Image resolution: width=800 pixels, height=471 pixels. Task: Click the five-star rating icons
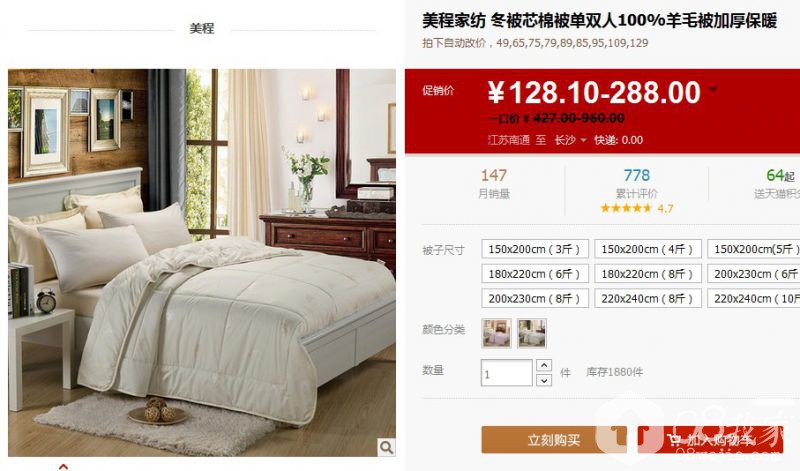point(626,208)
